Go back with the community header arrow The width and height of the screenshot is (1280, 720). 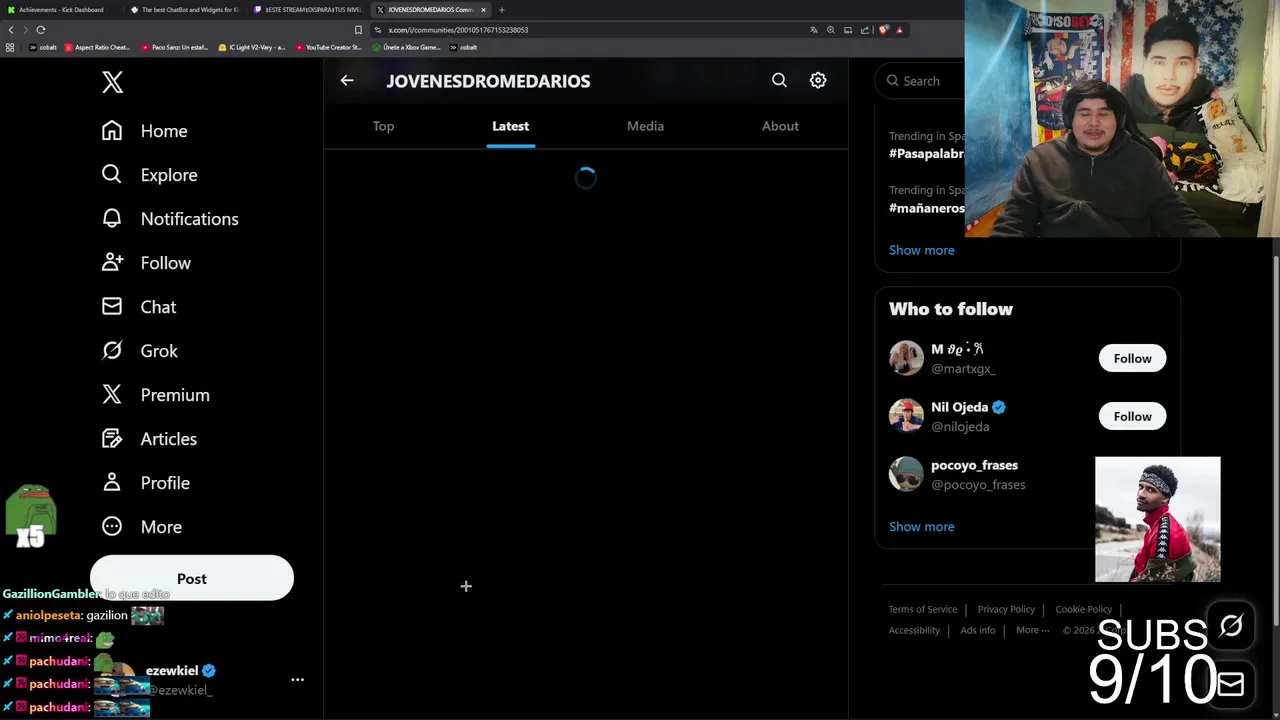point(347,81)
